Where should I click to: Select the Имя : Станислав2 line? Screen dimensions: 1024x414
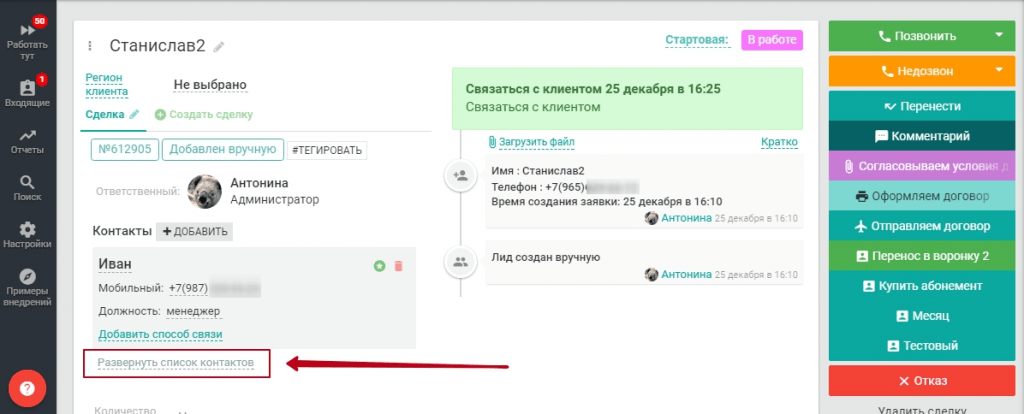538,171
